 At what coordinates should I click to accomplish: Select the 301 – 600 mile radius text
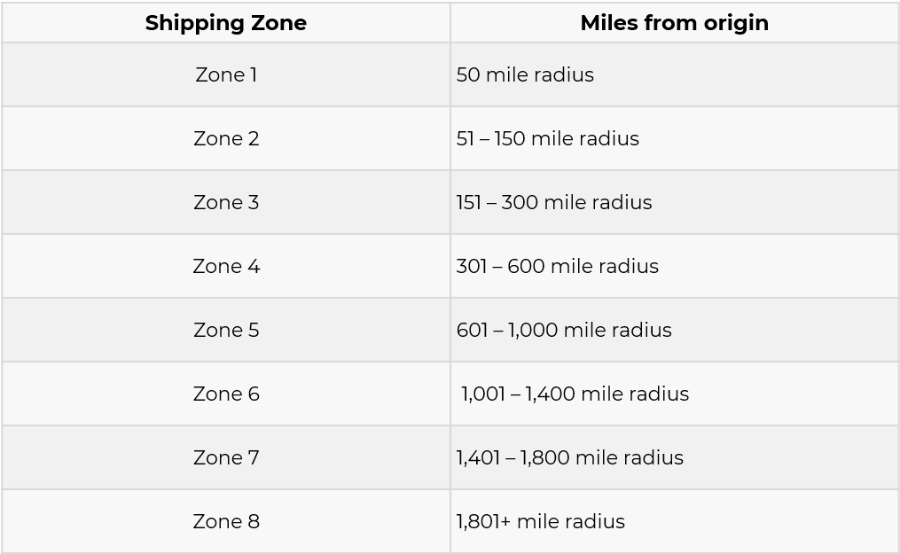tap(557, 267)
